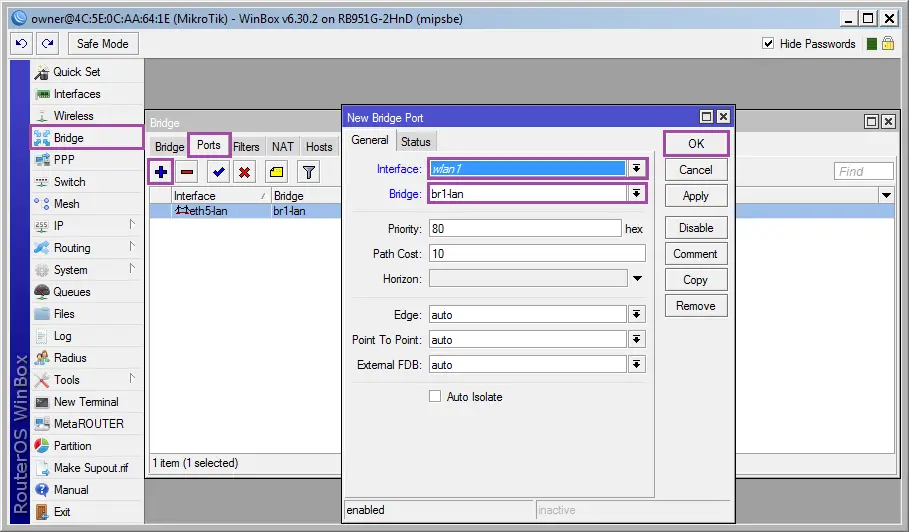Switch to the NAT tab

click(x=283, y=147)
